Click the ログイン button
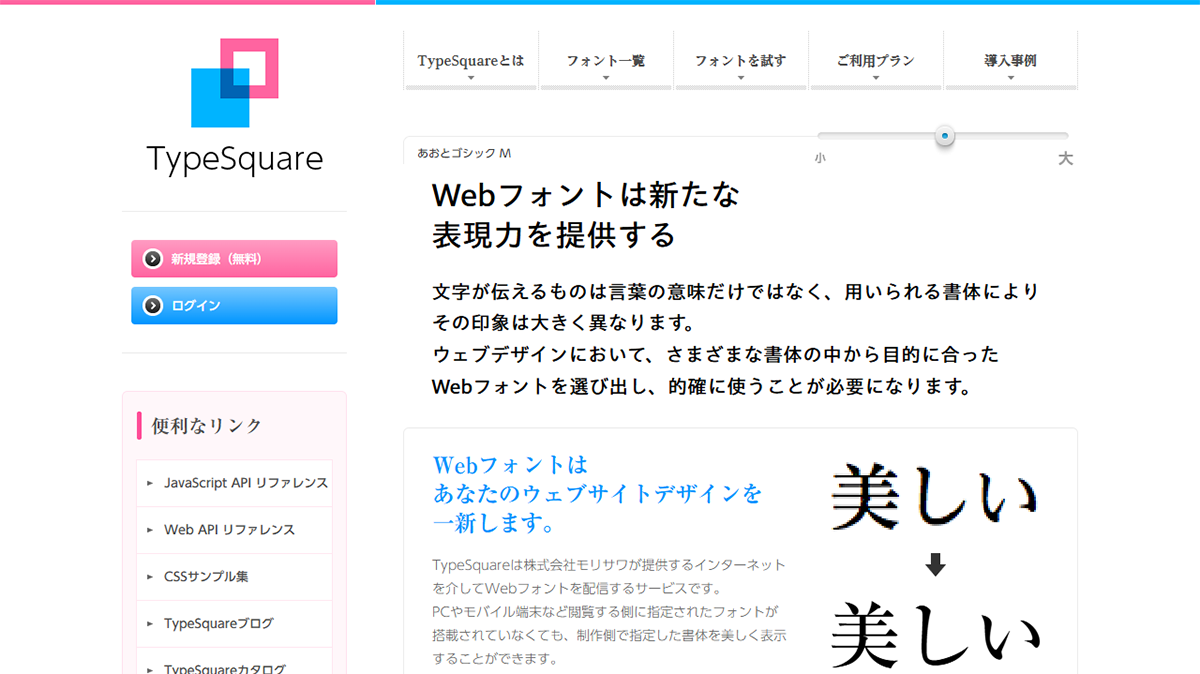 point(234,306)
